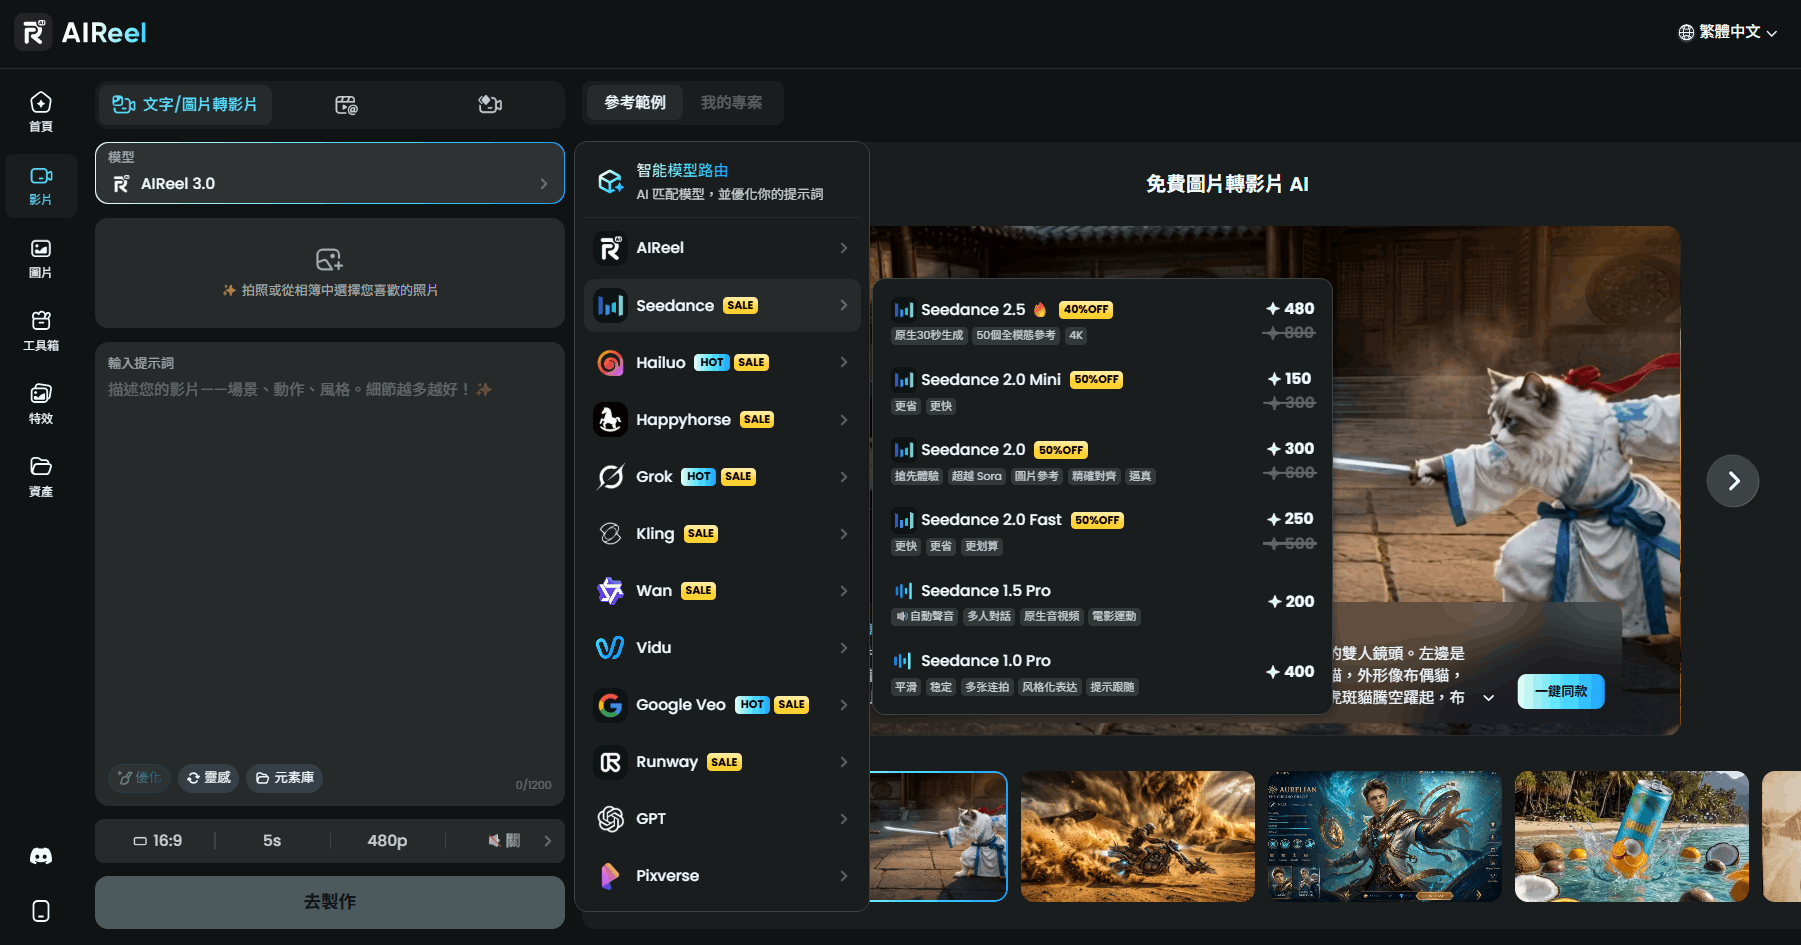
Task: Choose Seedance 2.0 Fast model
Action: [x=1103, y=531]
